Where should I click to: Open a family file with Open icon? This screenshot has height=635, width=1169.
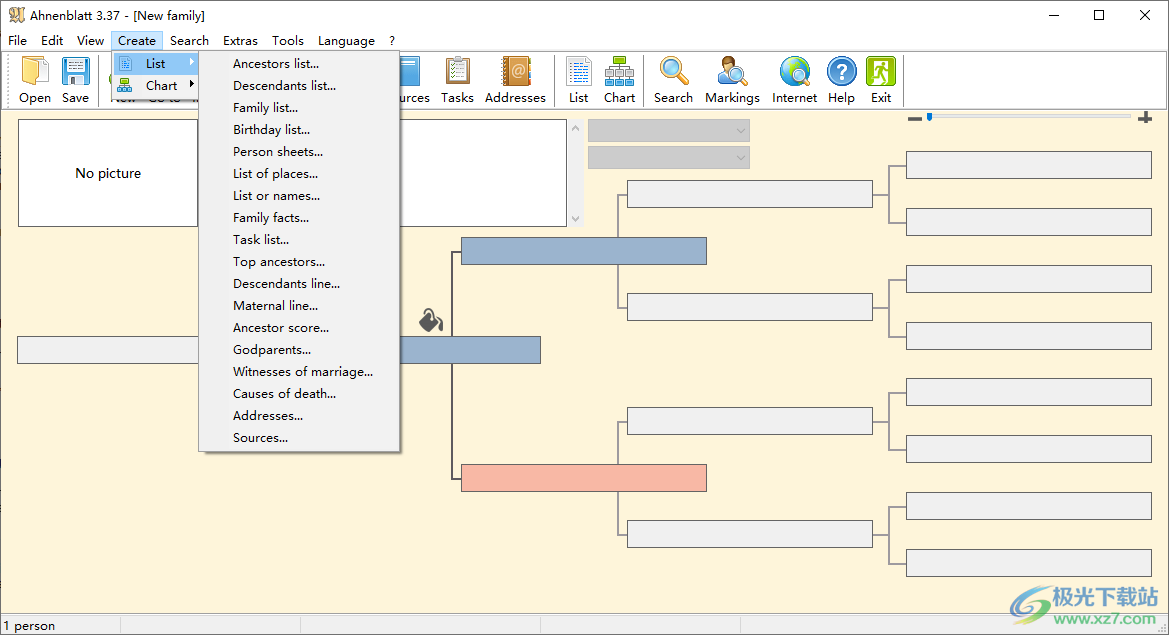35,80
